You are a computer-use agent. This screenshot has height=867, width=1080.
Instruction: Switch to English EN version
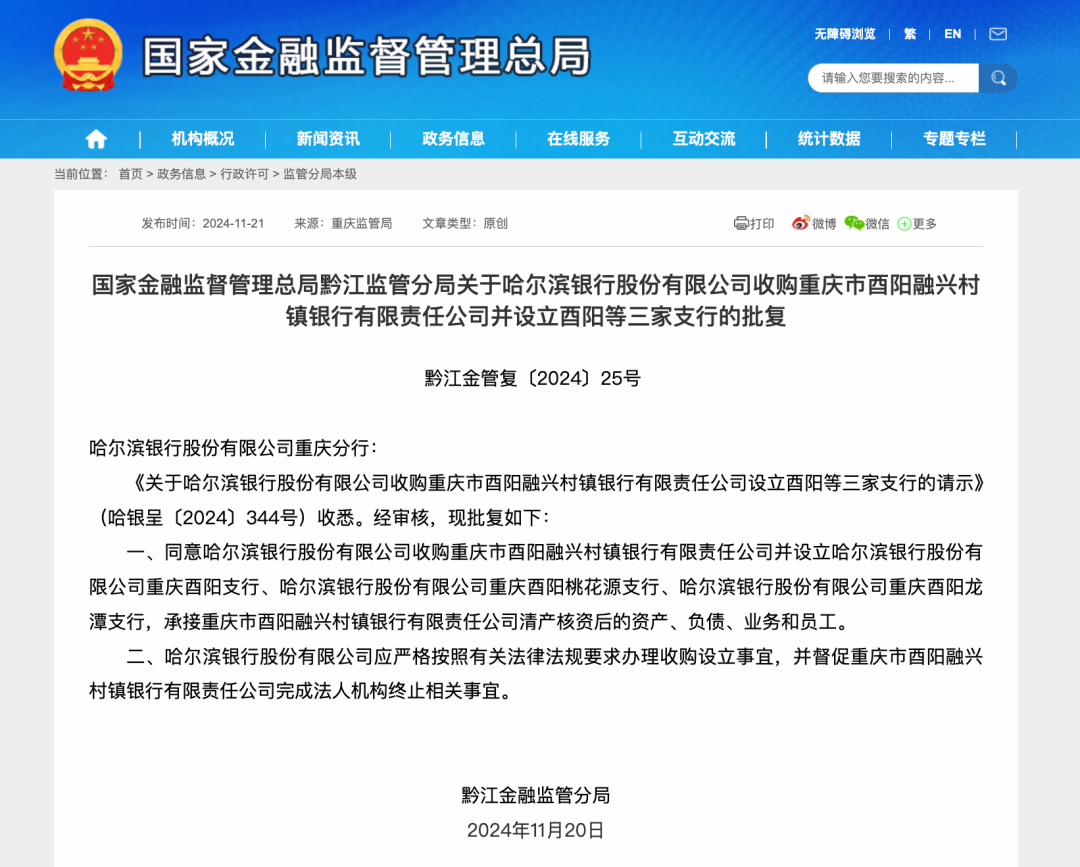pos(953,34)
